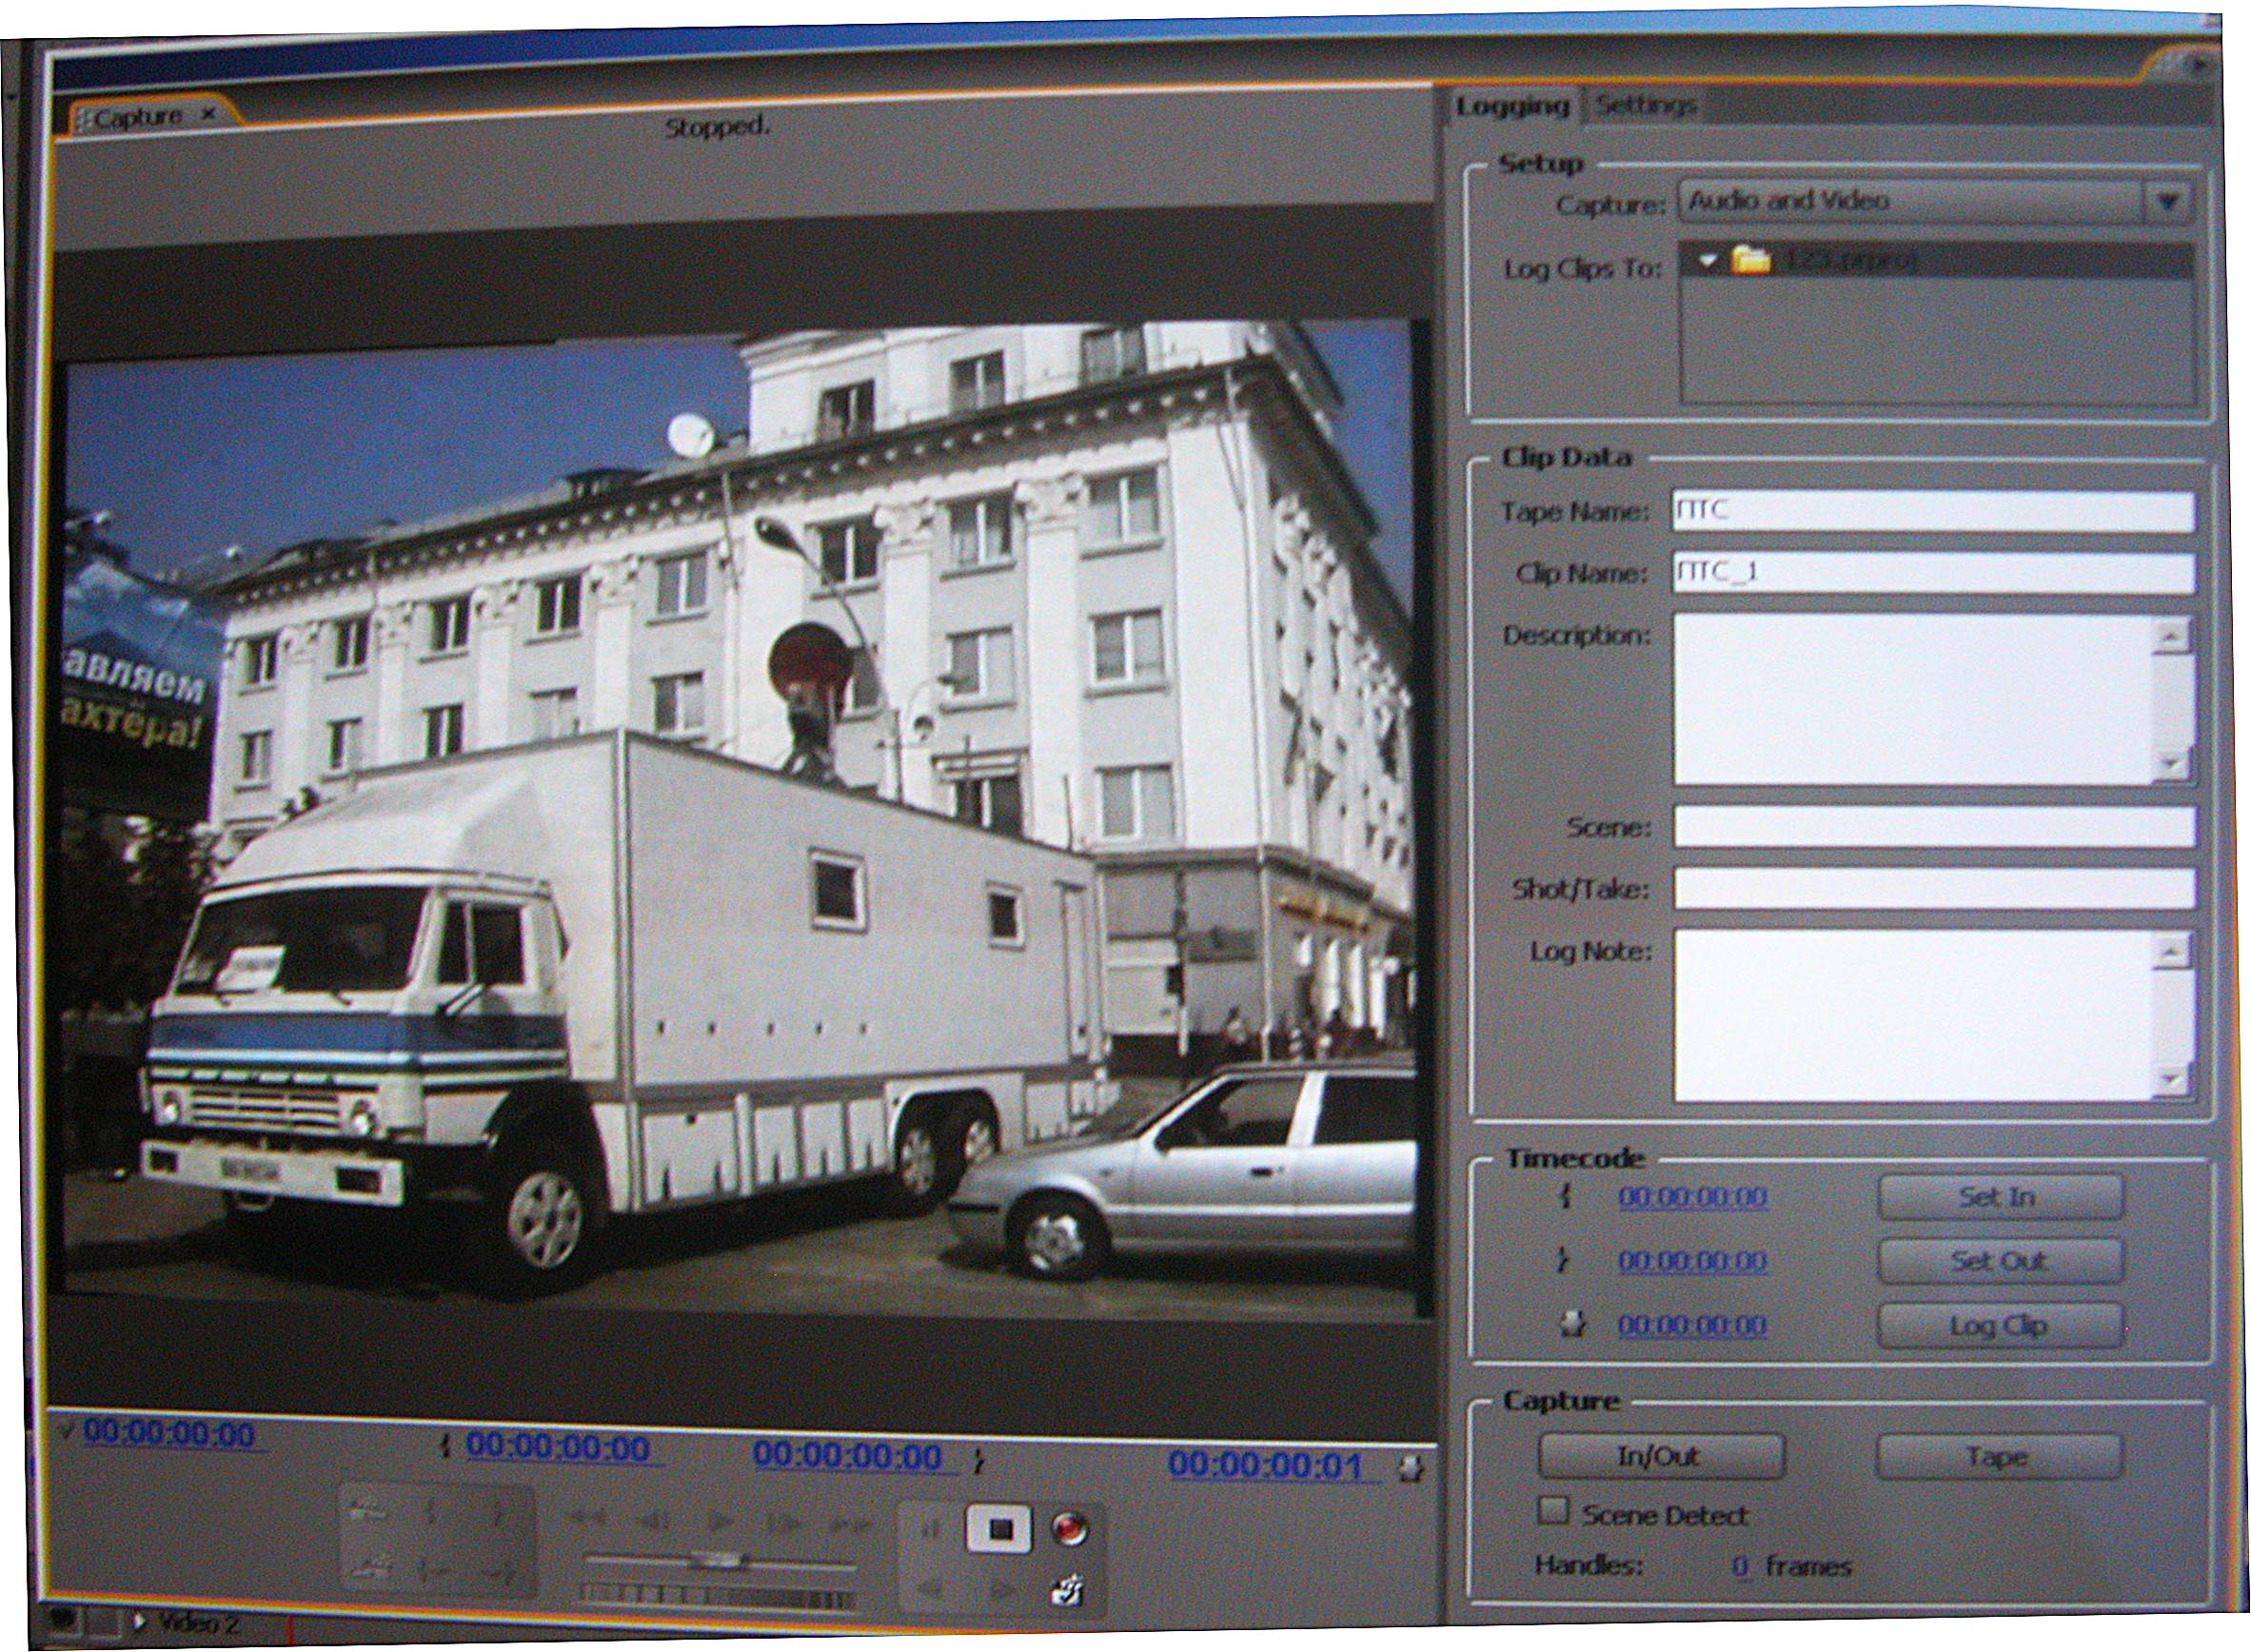2251x1652 pixels.
Task: Select the Logging tab
Action: point(1511,106)
